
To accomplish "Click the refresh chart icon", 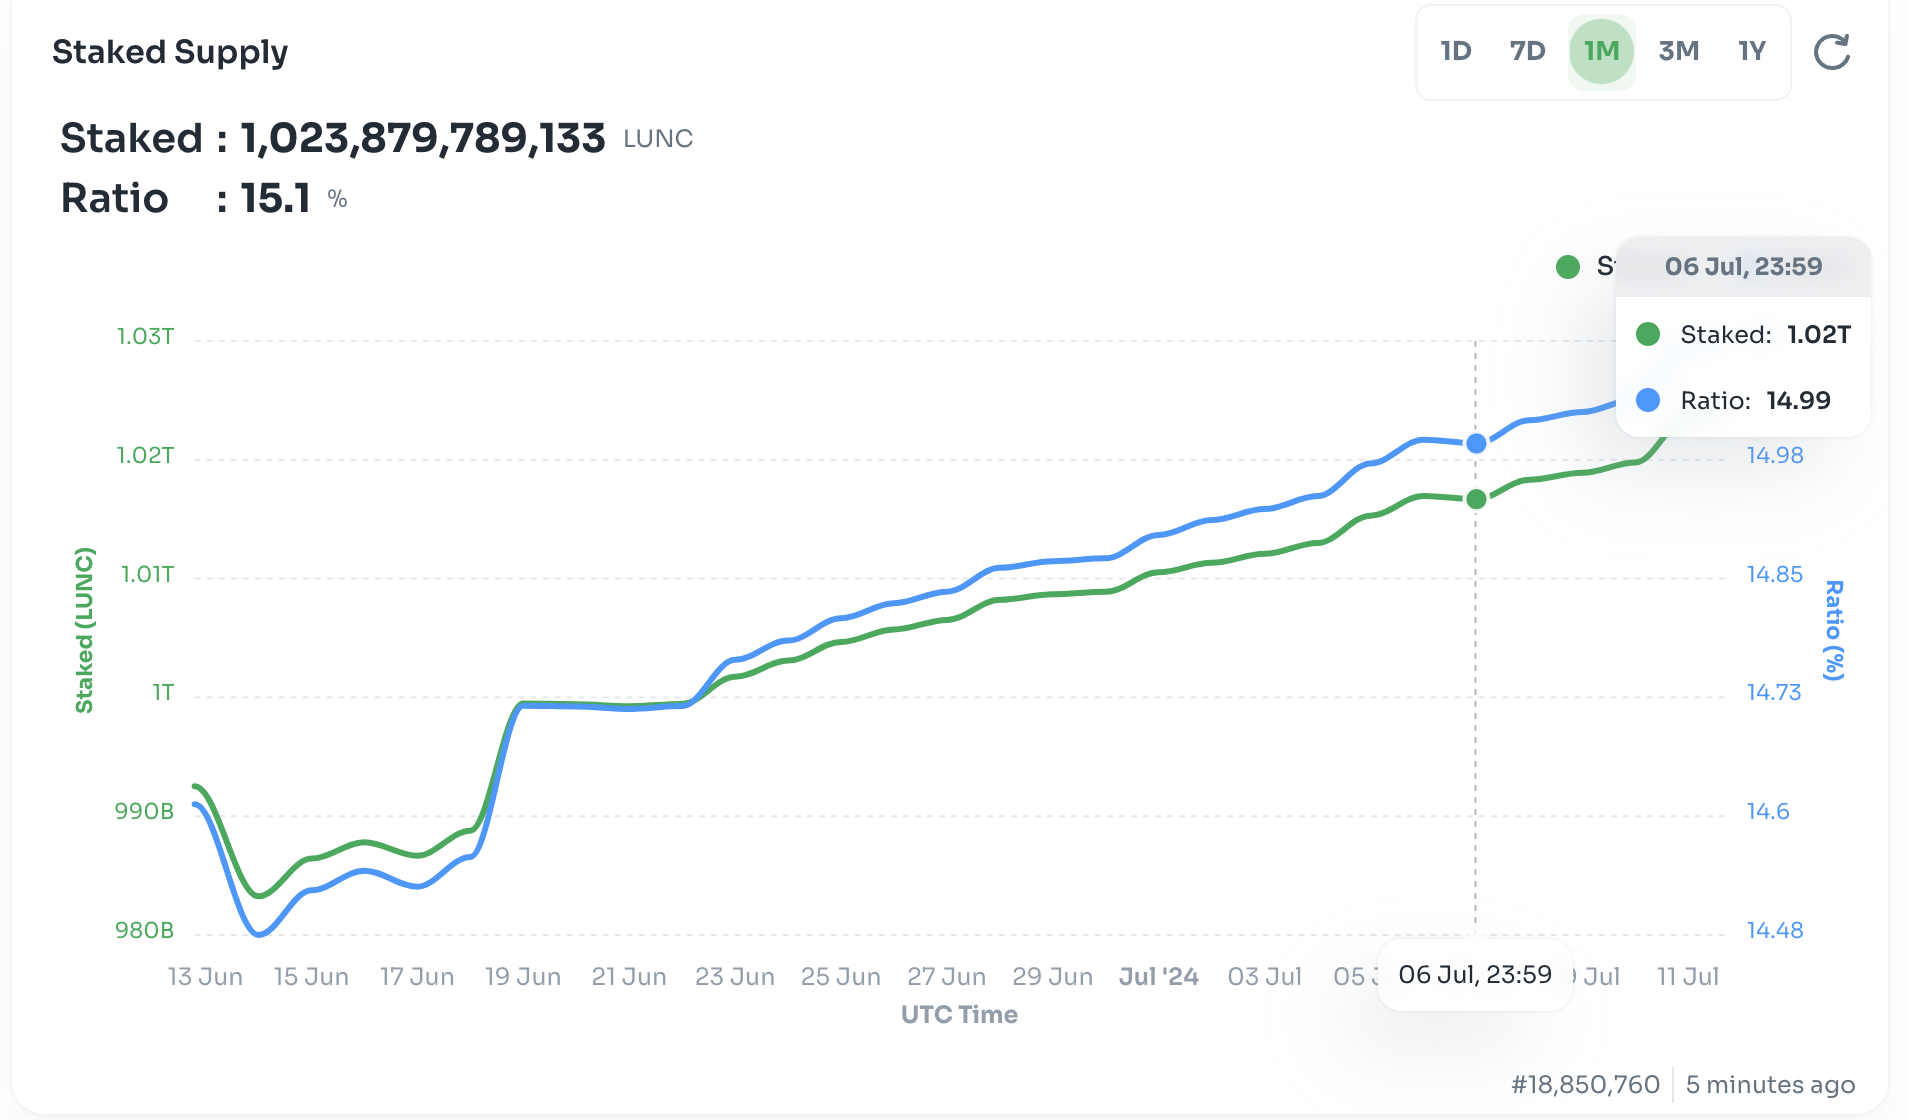I will pos(1831,52).
